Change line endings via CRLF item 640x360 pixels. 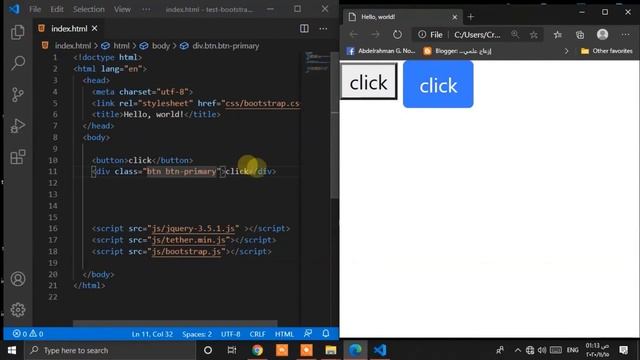click(x=258, y=334)
